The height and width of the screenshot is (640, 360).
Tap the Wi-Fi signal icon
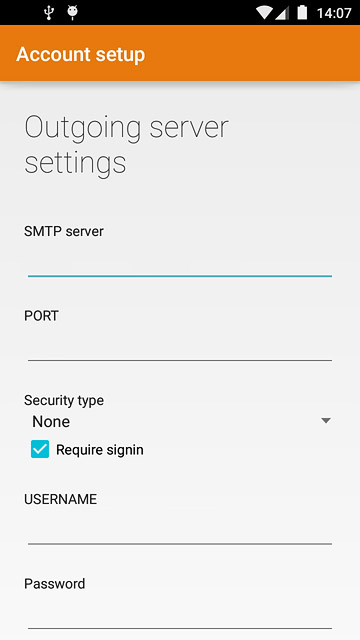pyautogui.click(x=264, y=13)
